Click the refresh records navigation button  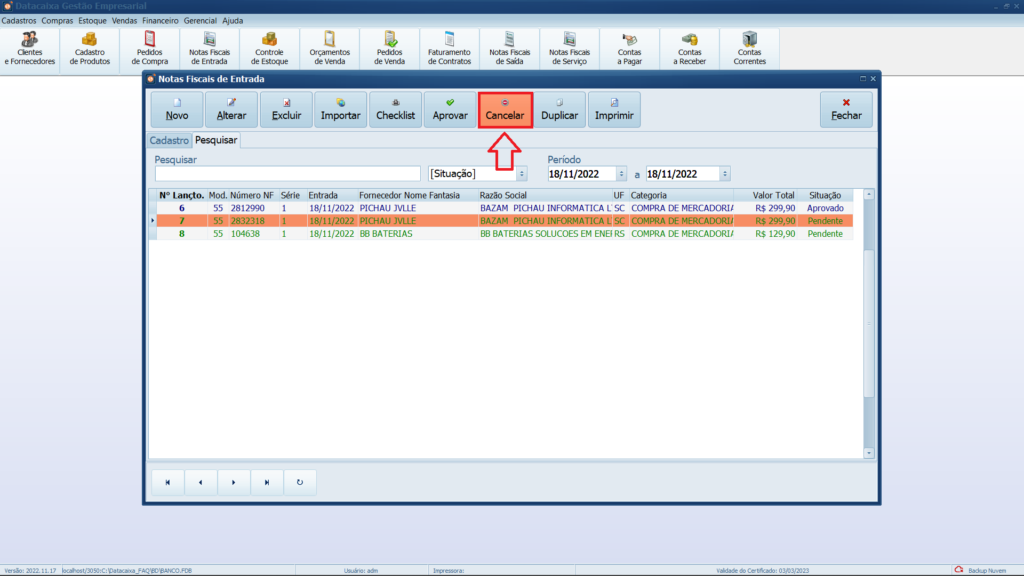pos(299,482)
